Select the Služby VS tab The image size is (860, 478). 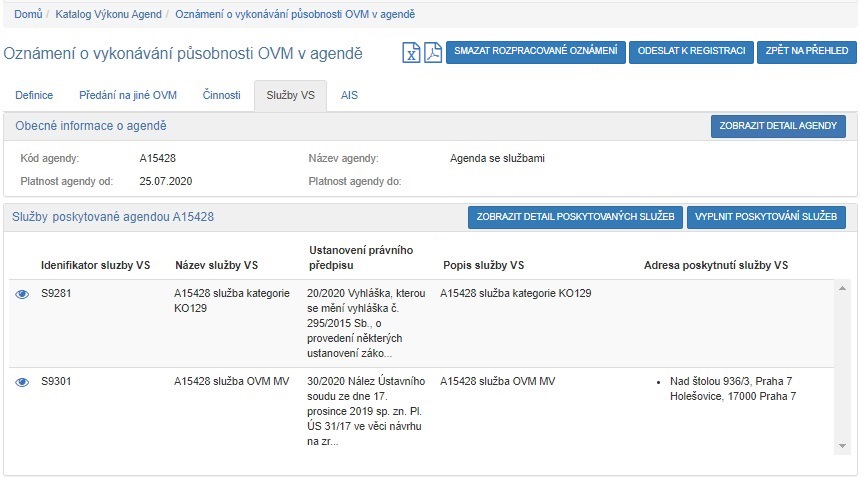[291, 95]
